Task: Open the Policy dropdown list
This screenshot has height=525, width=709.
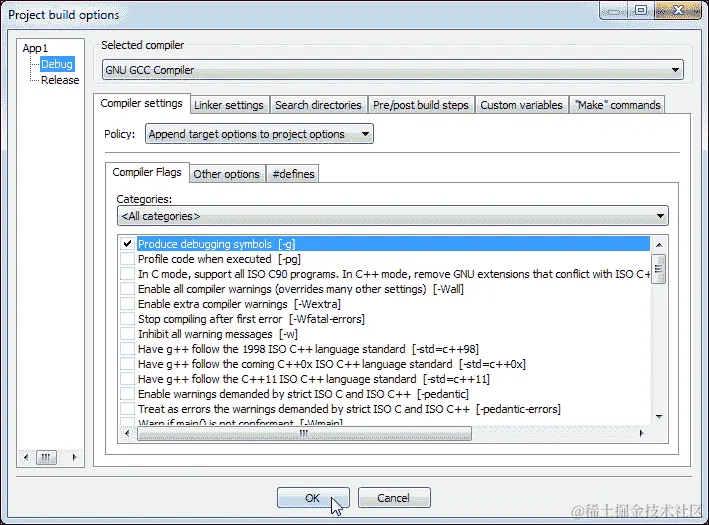Action: coord(259,134)
